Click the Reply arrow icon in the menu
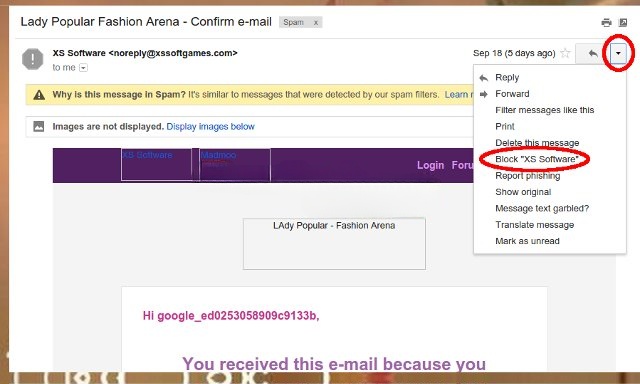This screenshot has height=384, width=640. point(484,78)
